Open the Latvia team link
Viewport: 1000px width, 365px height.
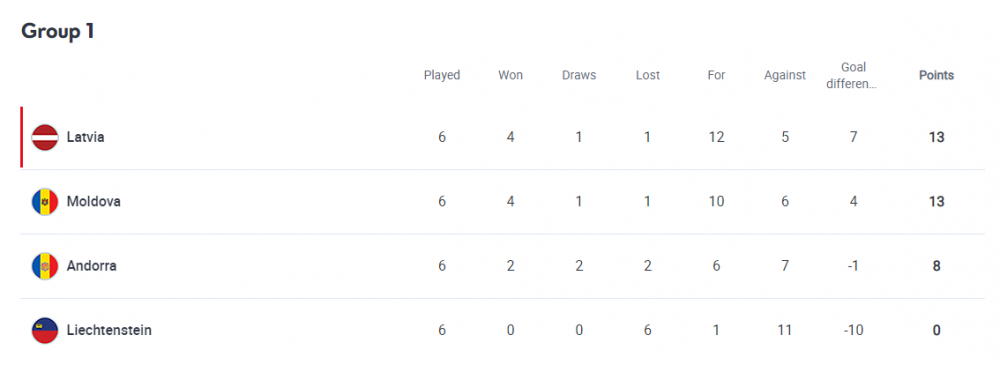(x=85, y=137)
